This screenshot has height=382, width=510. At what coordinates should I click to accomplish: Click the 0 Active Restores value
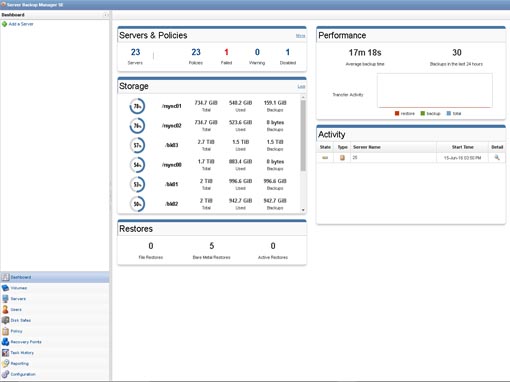tap(273, 246)
